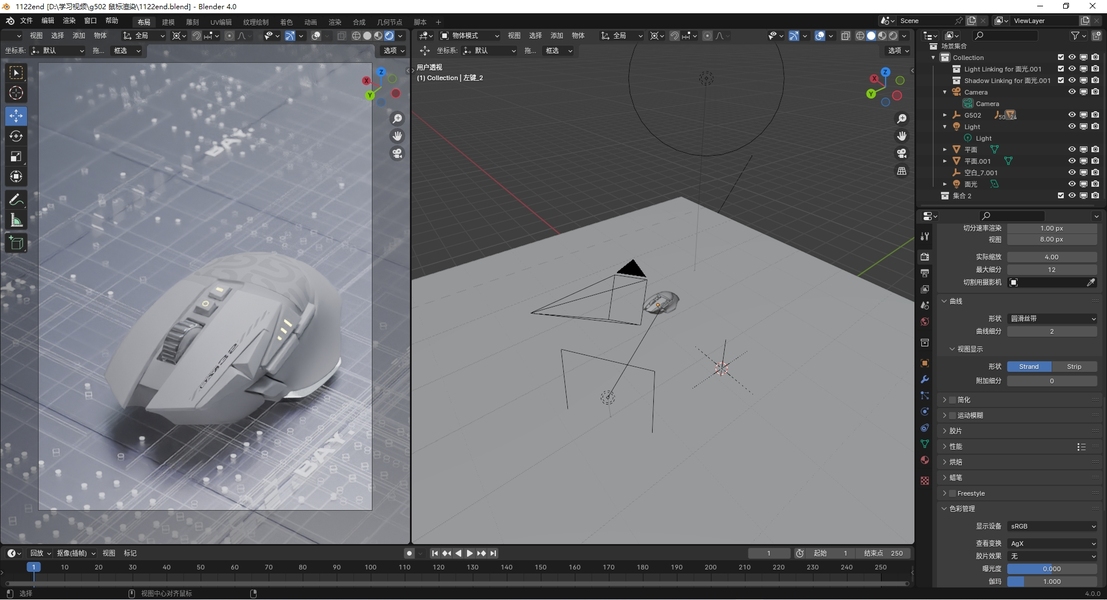Image resolution: width=1107 pixels, height=600 pixels.
Task: Expand the 面光 tree item
Action: point(945,184)
